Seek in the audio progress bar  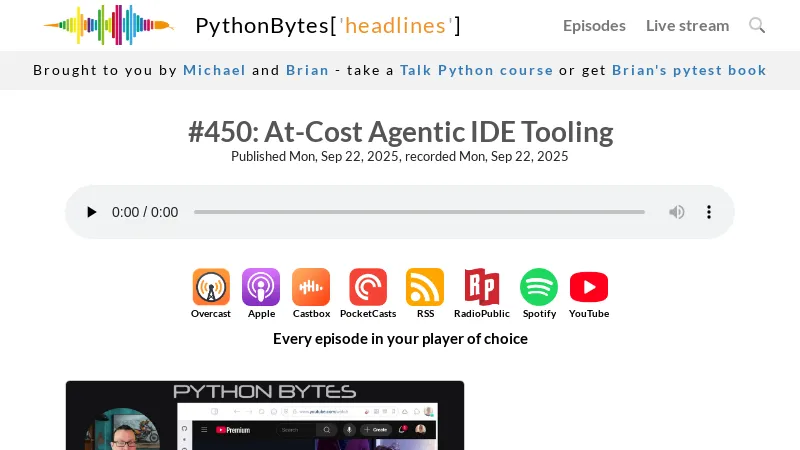419,212
